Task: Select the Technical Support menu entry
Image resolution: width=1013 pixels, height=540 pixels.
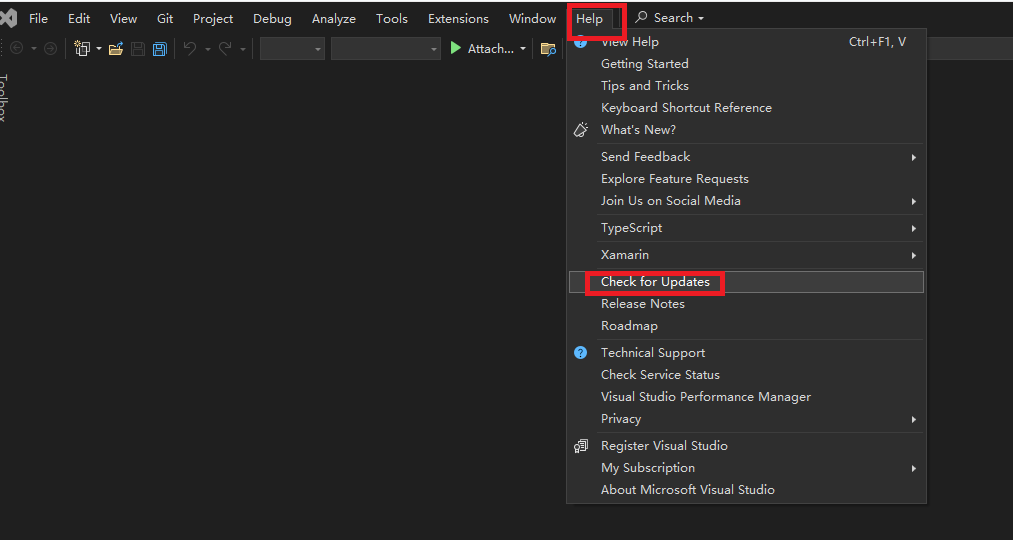Action: pos(746,353)
